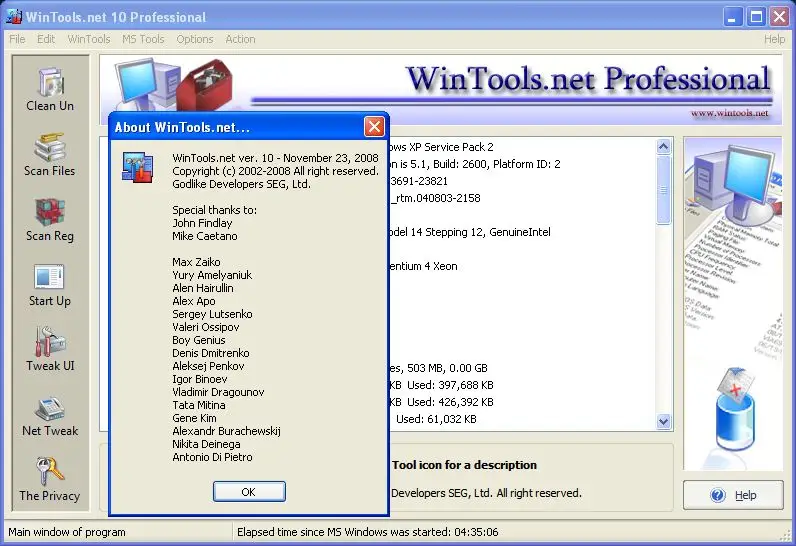796x546 pixels.
Task: Click the WinTools.net title bar app icon
Action: (x=14, y=17)
